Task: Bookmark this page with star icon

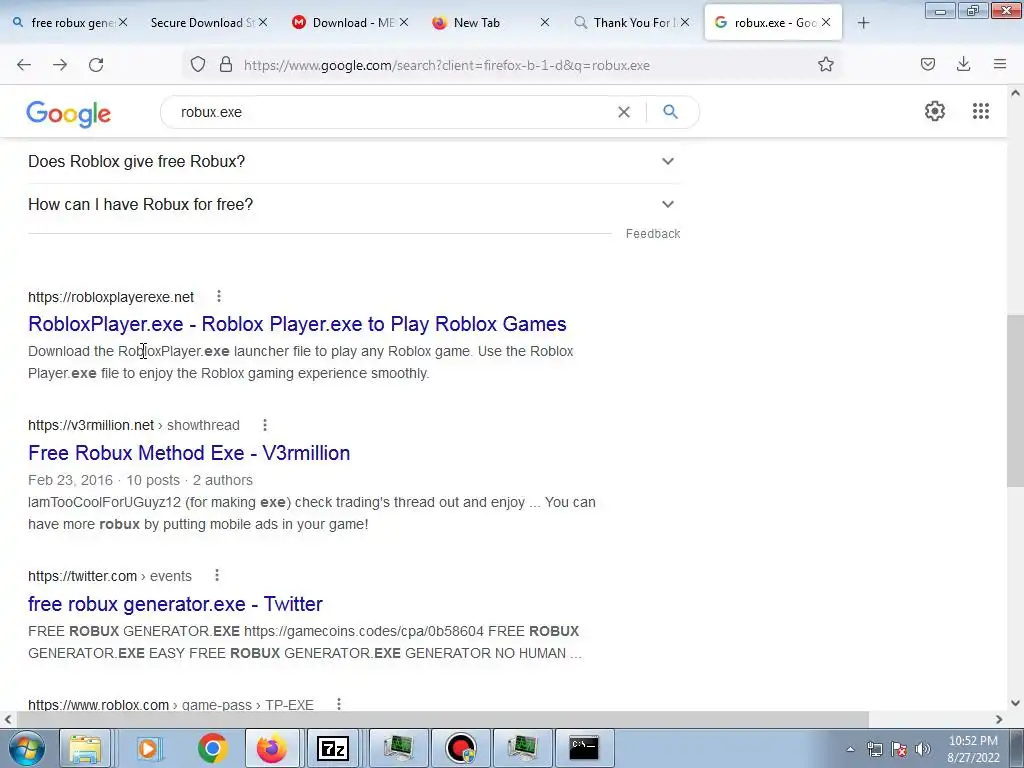Action: pos(825,64)
